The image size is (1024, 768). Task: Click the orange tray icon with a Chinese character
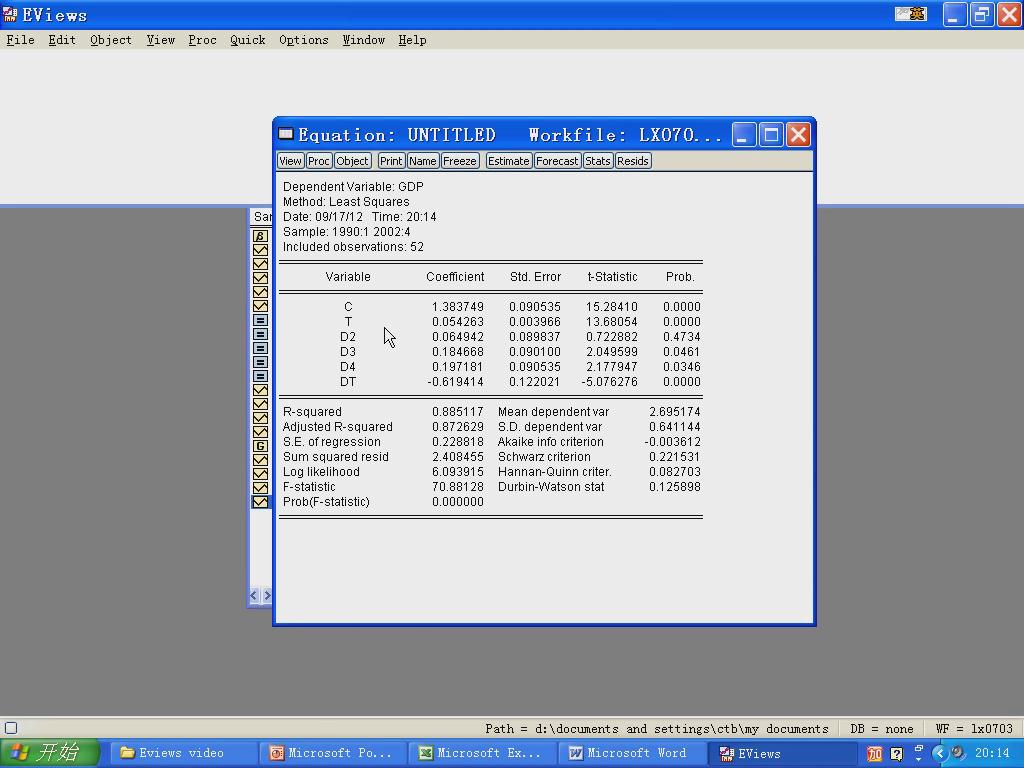tap(874, 754)
